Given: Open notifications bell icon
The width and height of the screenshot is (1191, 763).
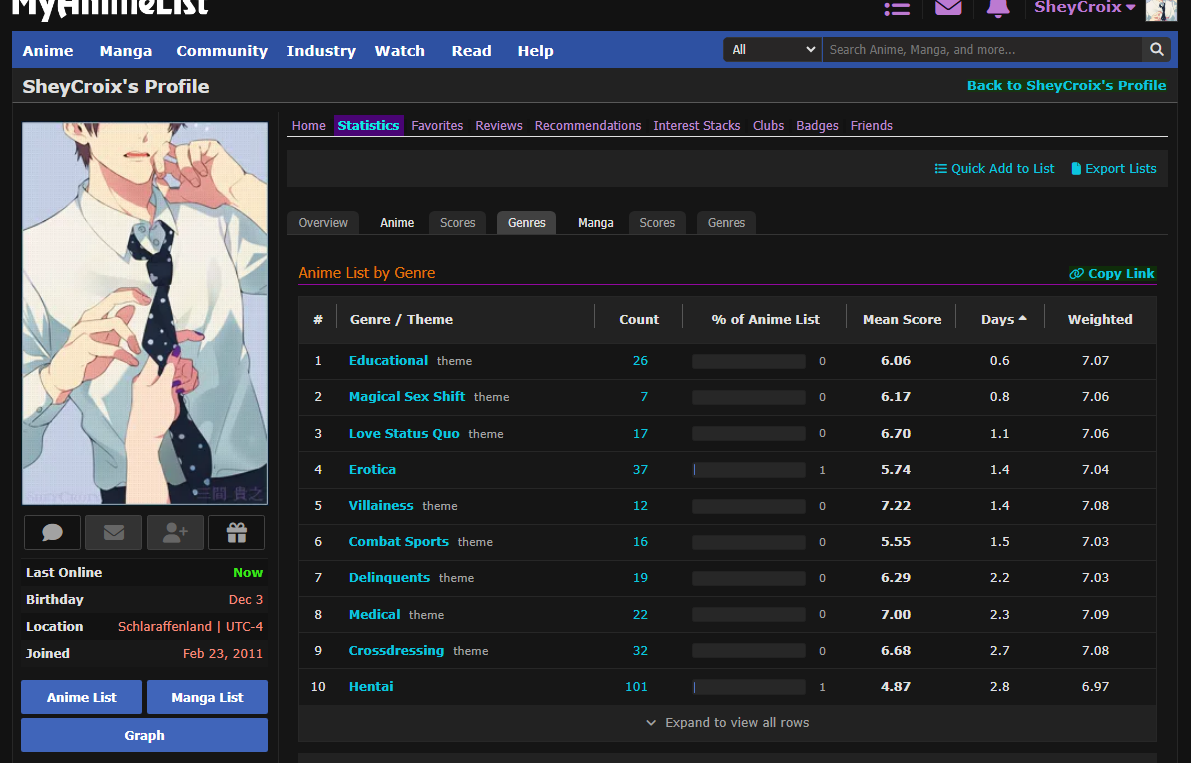Looking at the screenshot, I should click(998, 8).
